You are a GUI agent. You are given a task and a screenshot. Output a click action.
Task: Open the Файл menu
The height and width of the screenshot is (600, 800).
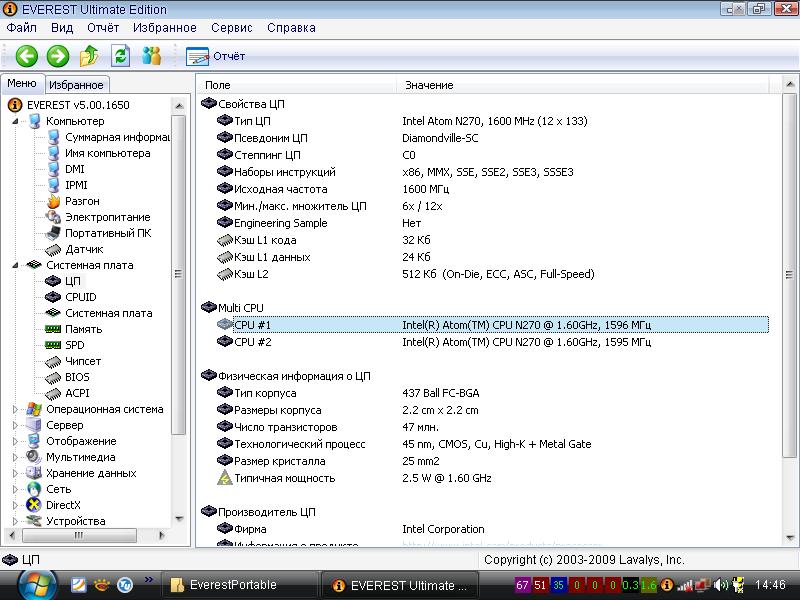(21, 28)
